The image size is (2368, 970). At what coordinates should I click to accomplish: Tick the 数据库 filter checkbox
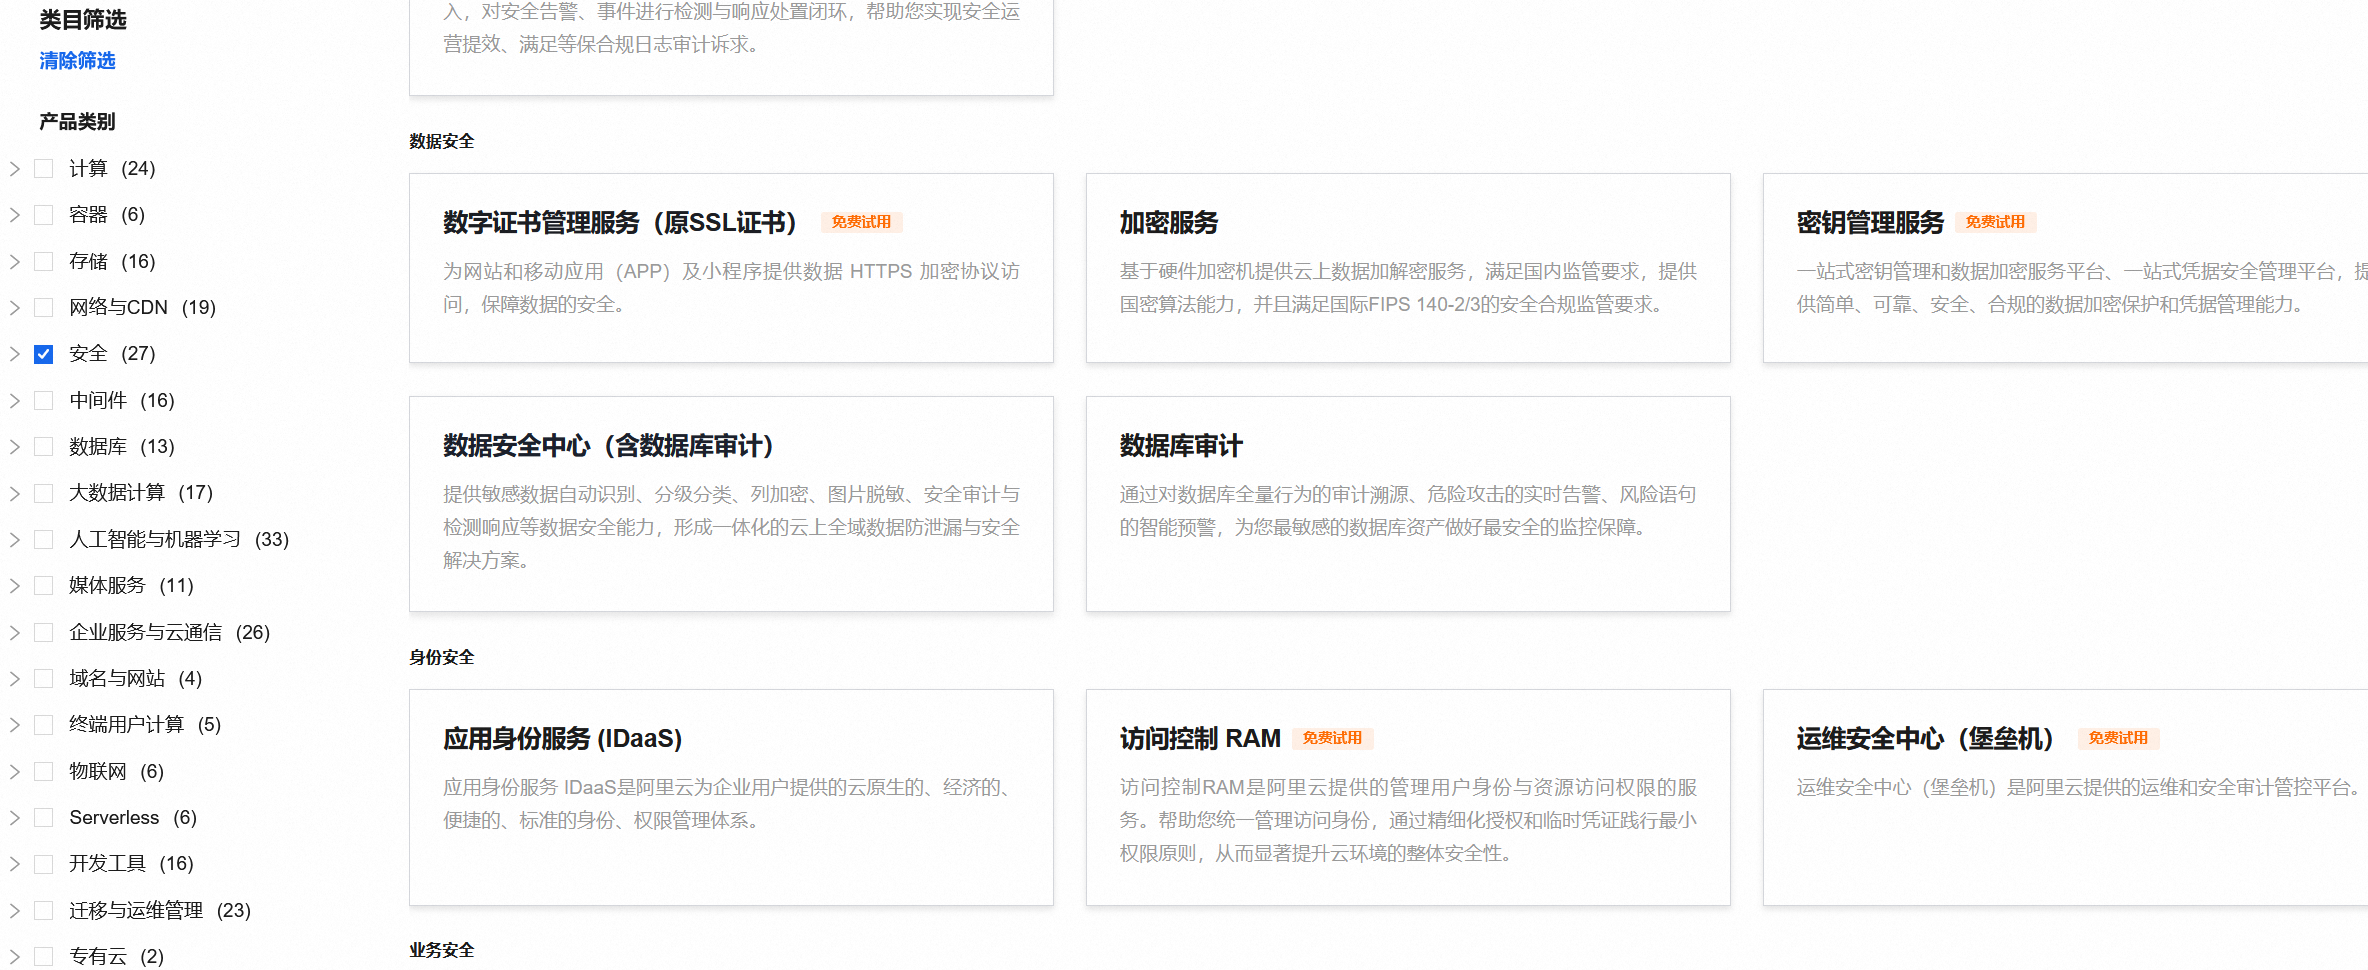(44, 447)
